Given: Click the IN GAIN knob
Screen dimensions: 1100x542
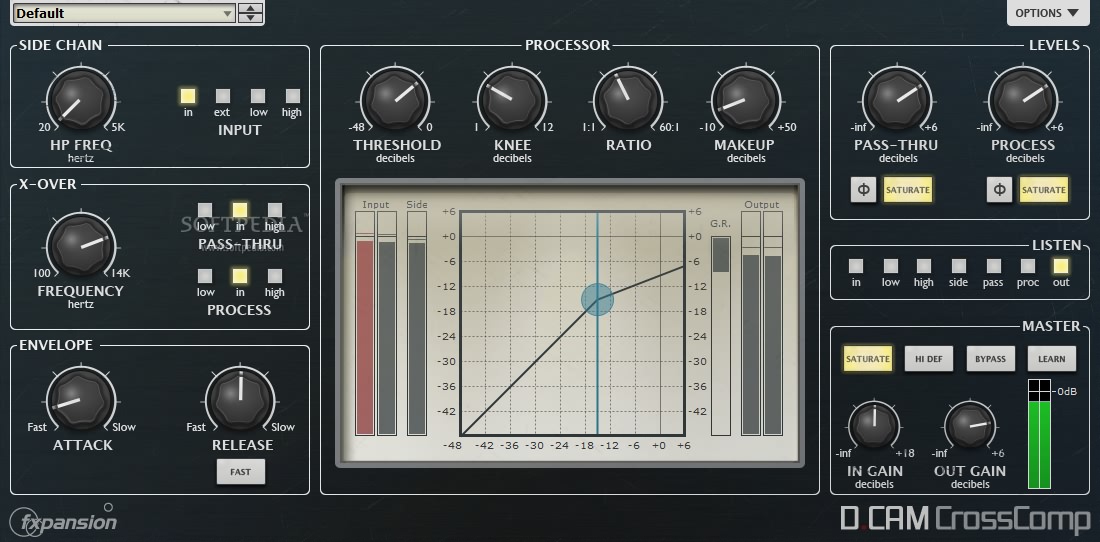Looking at the screenshot, I should pyautogui.click(x=874, y=426).
